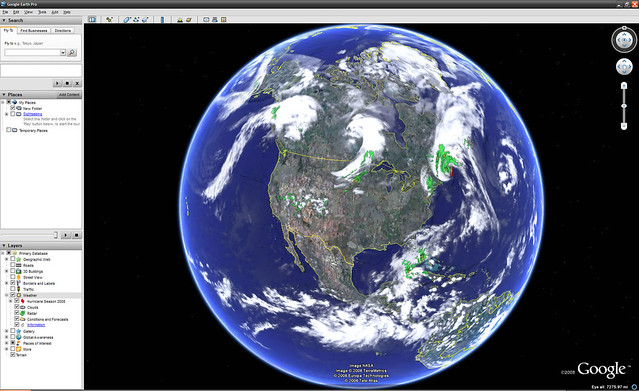The height and width of the screenshot is (391, 639).
Task: Switch to Sky mode via planet icon
Action: [189, 19]
